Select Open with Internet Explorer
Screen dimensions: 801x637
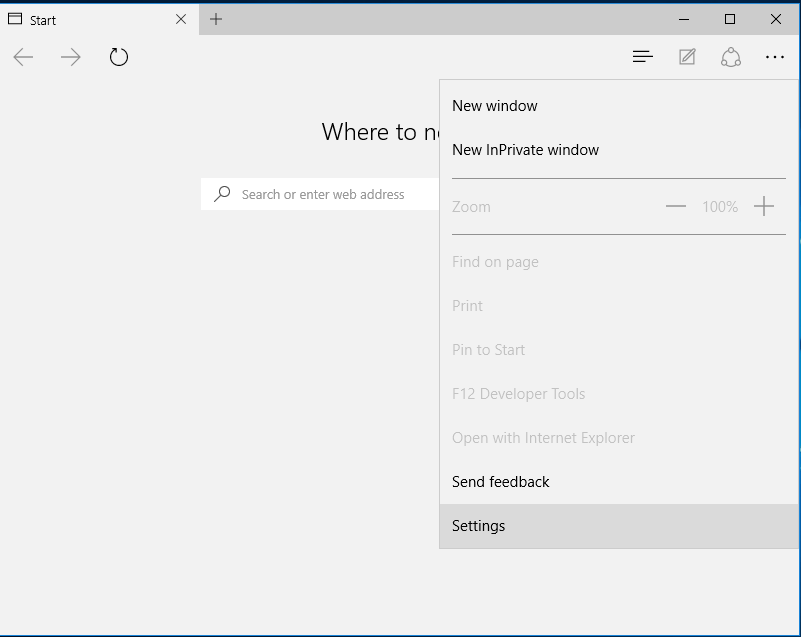pos(543,438)
